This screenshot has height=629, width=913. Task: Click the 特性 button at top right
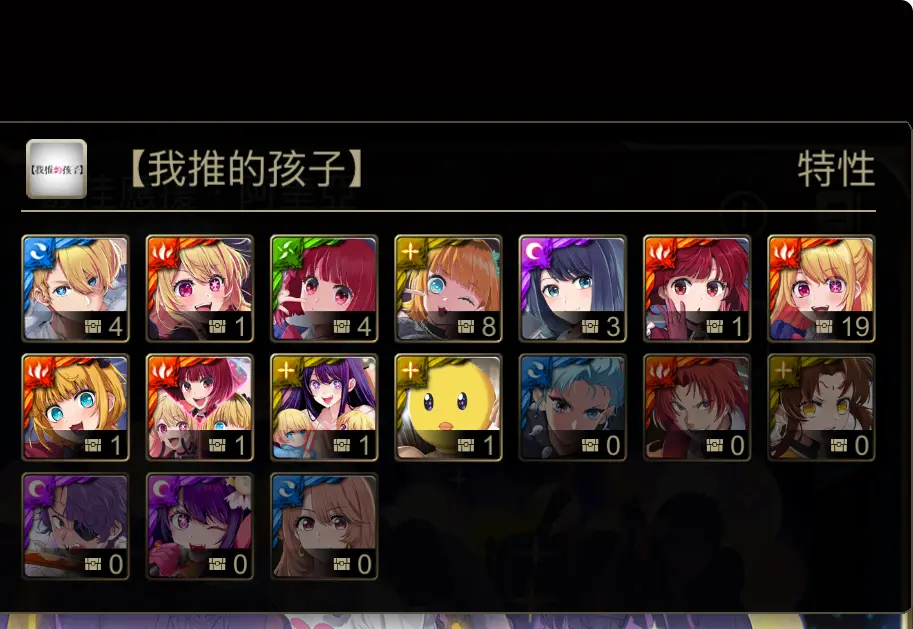836,169
